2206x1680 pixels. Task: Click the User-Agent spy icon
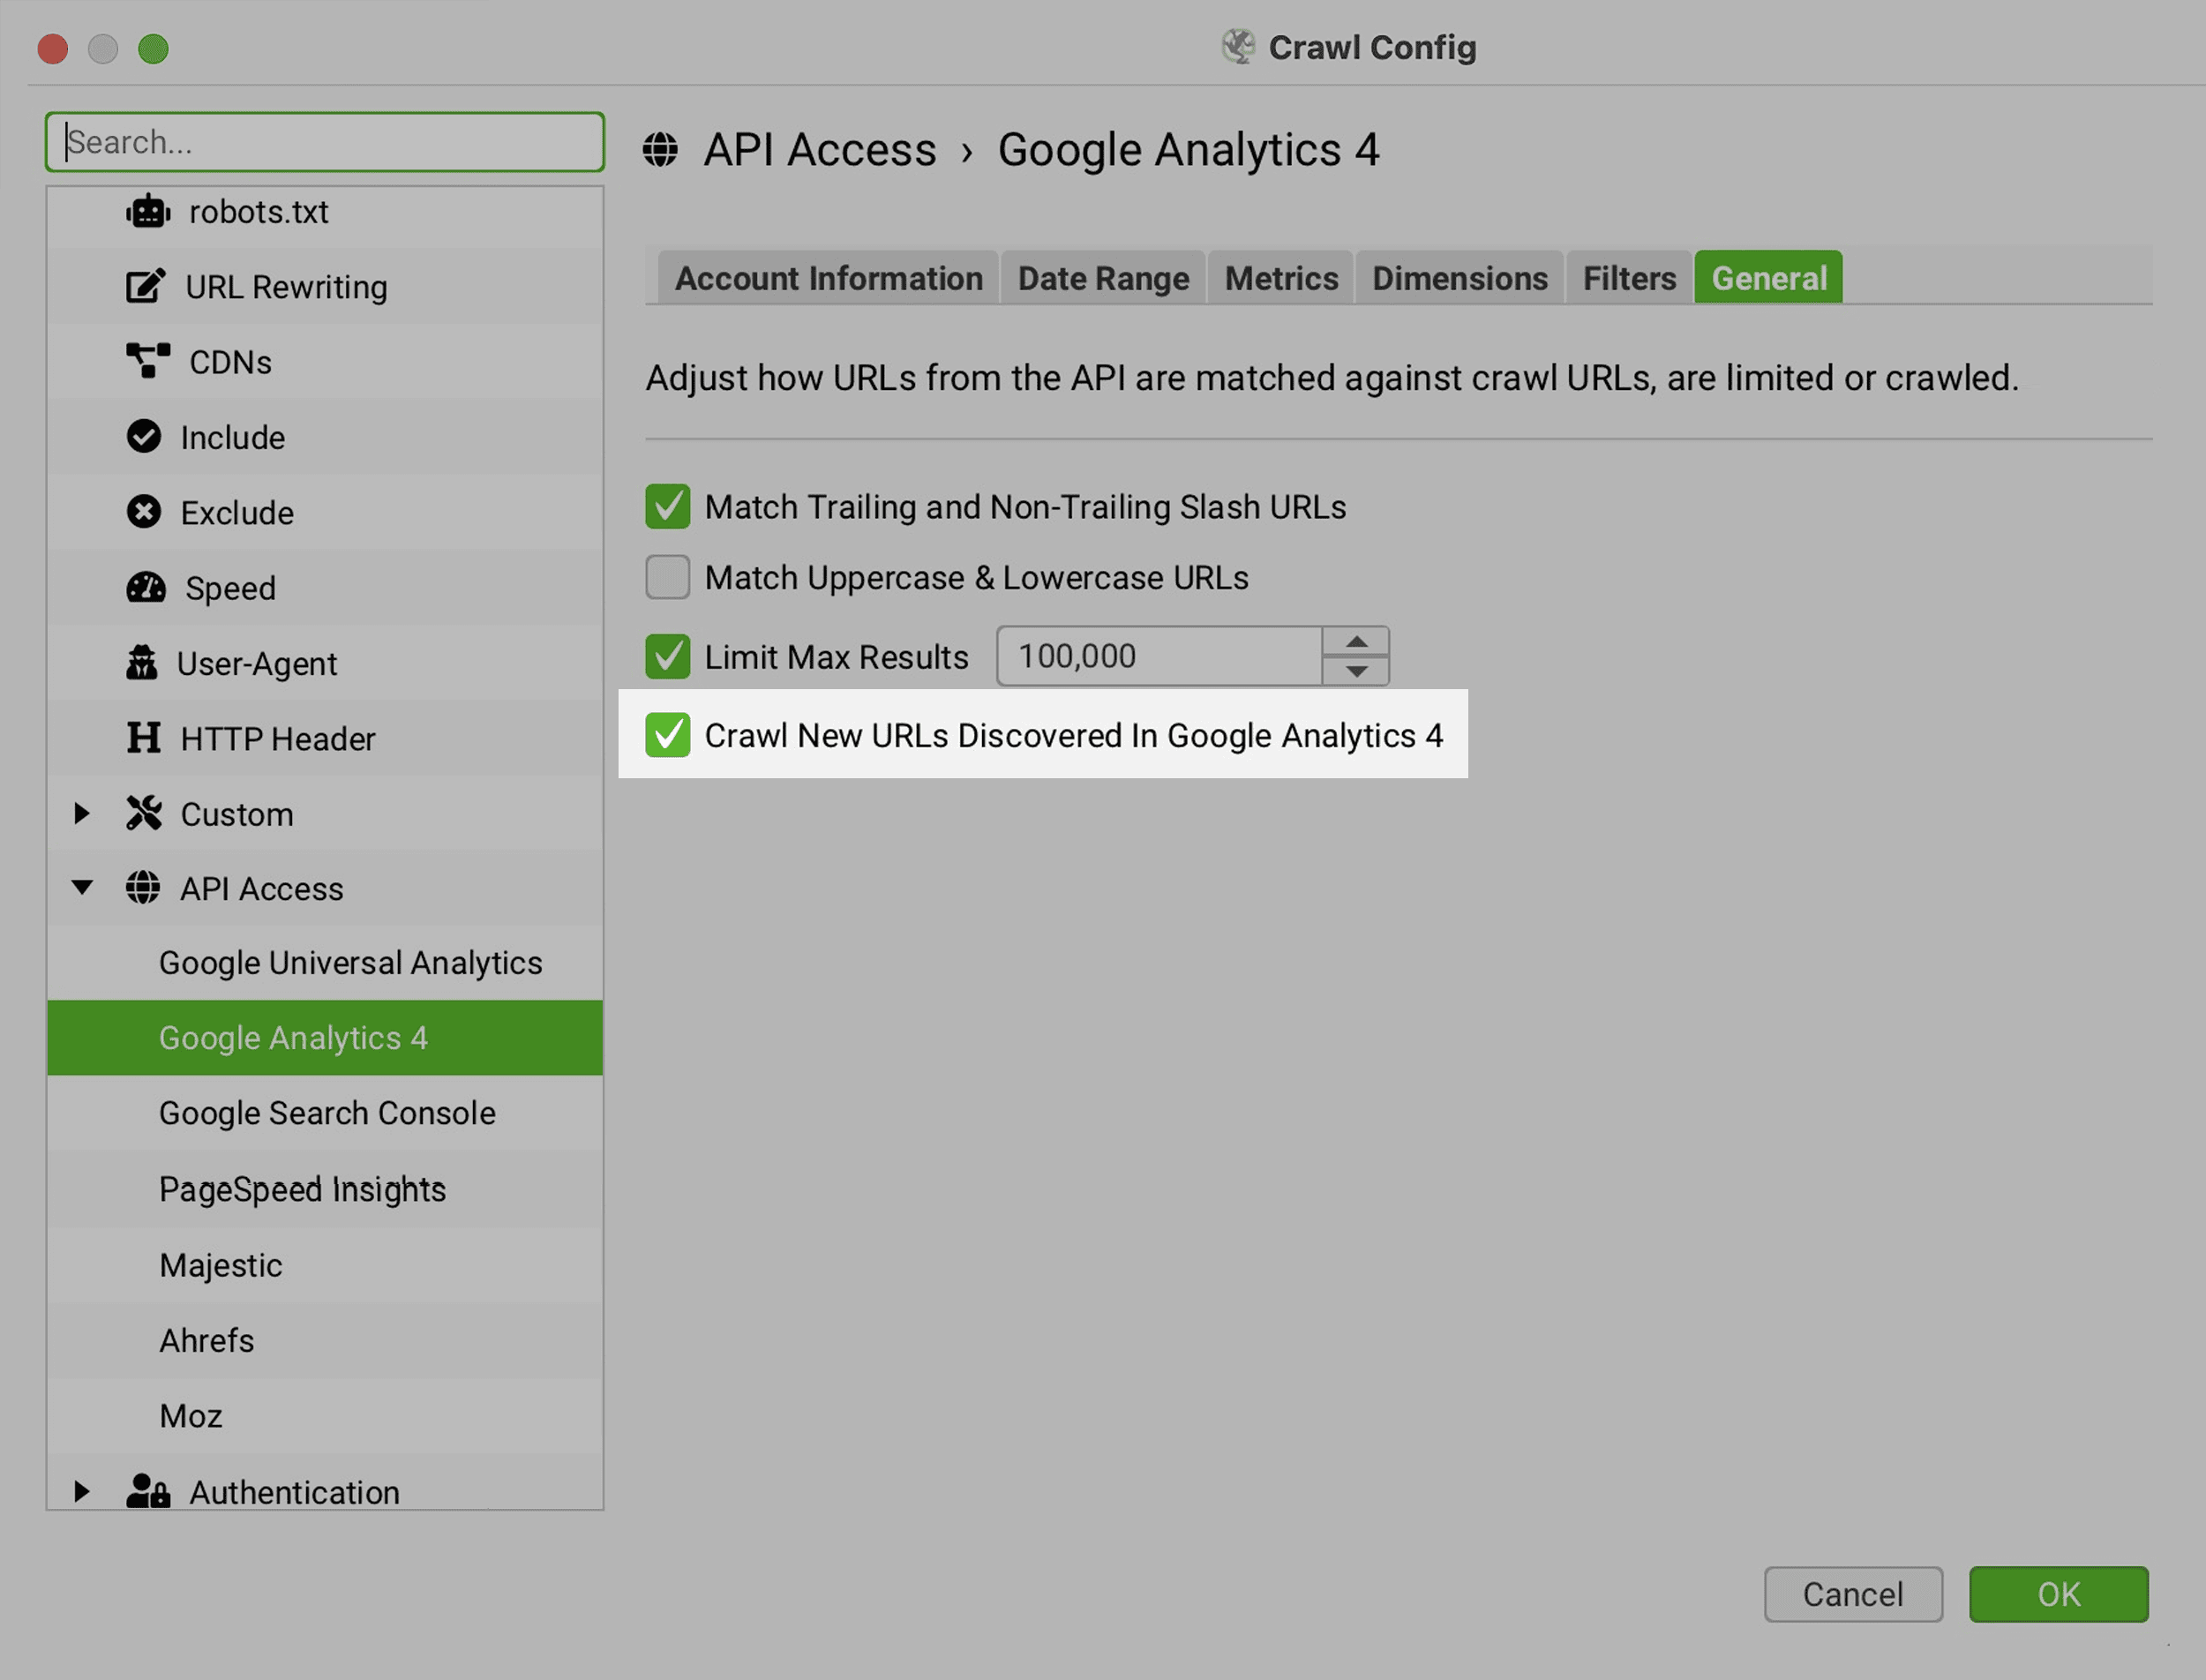[x=142, y=663]
